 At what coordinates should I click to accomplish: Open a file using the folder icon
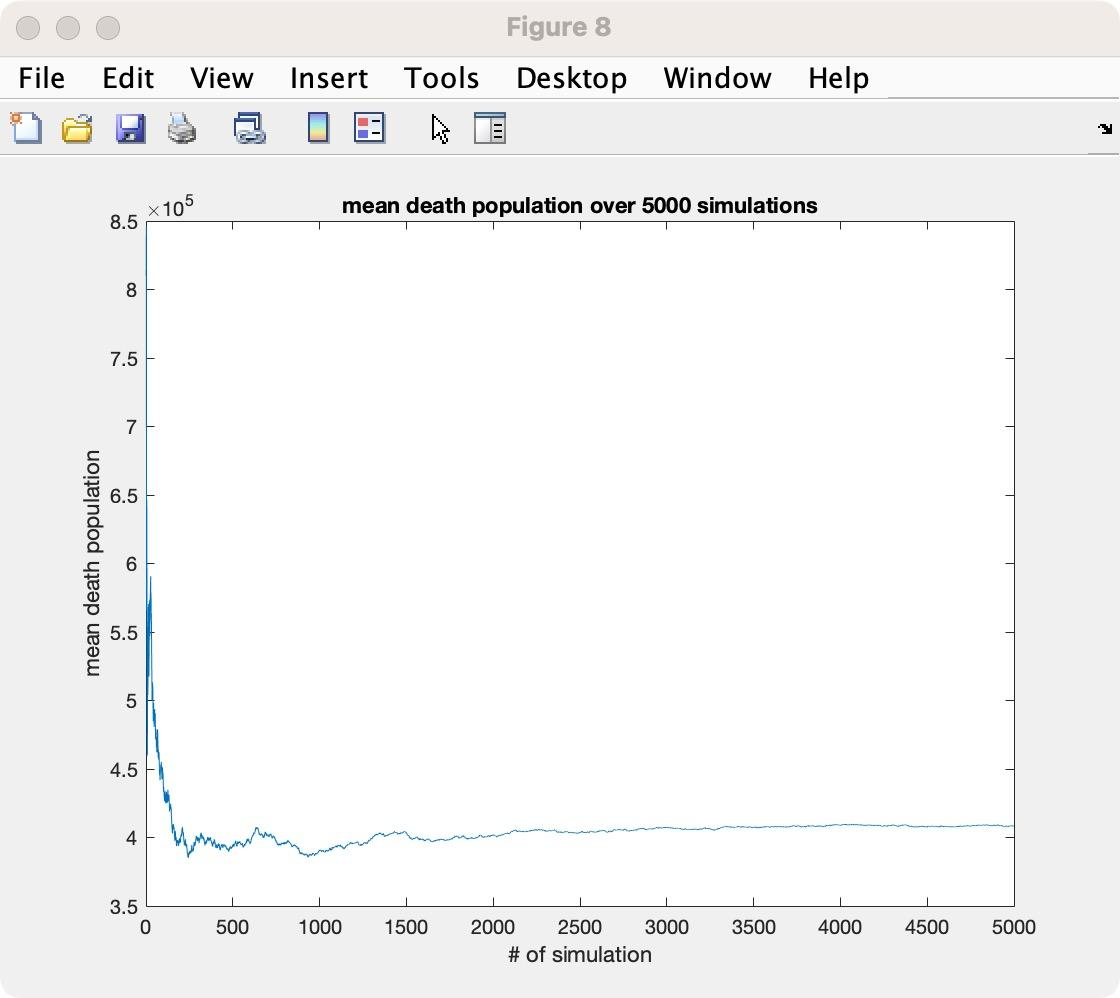pos(78,128)
